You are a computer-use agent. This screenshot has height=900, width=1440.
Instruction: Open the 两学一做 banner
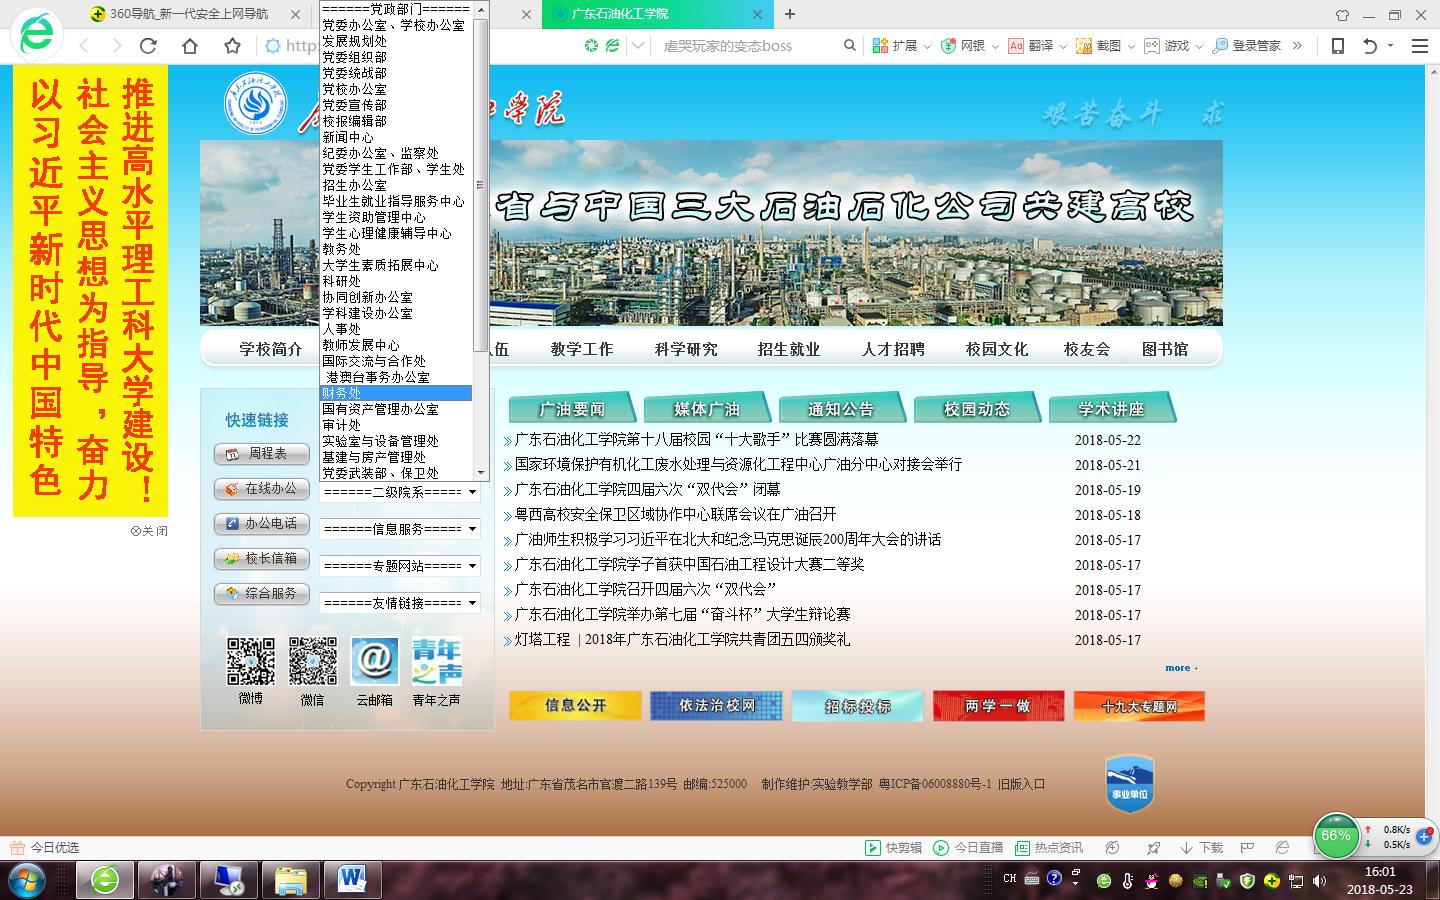coord(998,706)
